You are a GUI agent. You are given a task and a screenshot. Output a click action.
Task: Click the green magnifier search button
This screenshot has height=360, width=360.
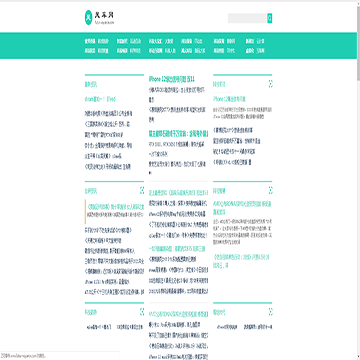coord(270,18)
